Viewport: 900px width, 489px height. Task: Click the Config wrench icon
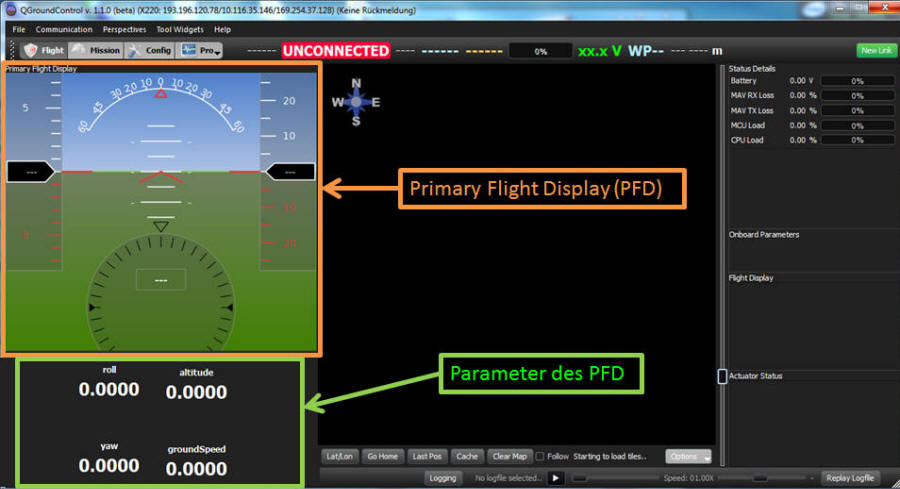[134, 51]
